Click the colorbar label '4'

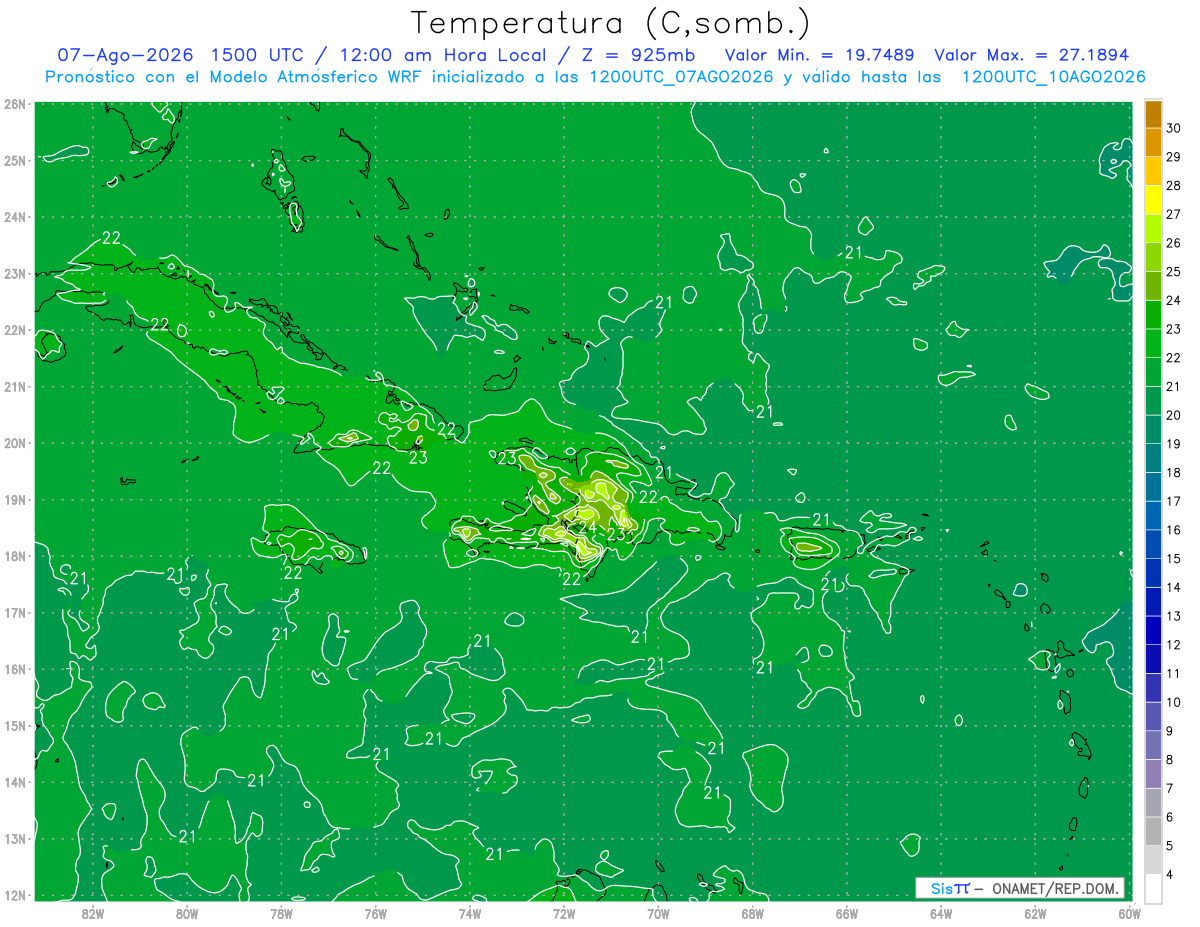click(x=1170, y=876)
